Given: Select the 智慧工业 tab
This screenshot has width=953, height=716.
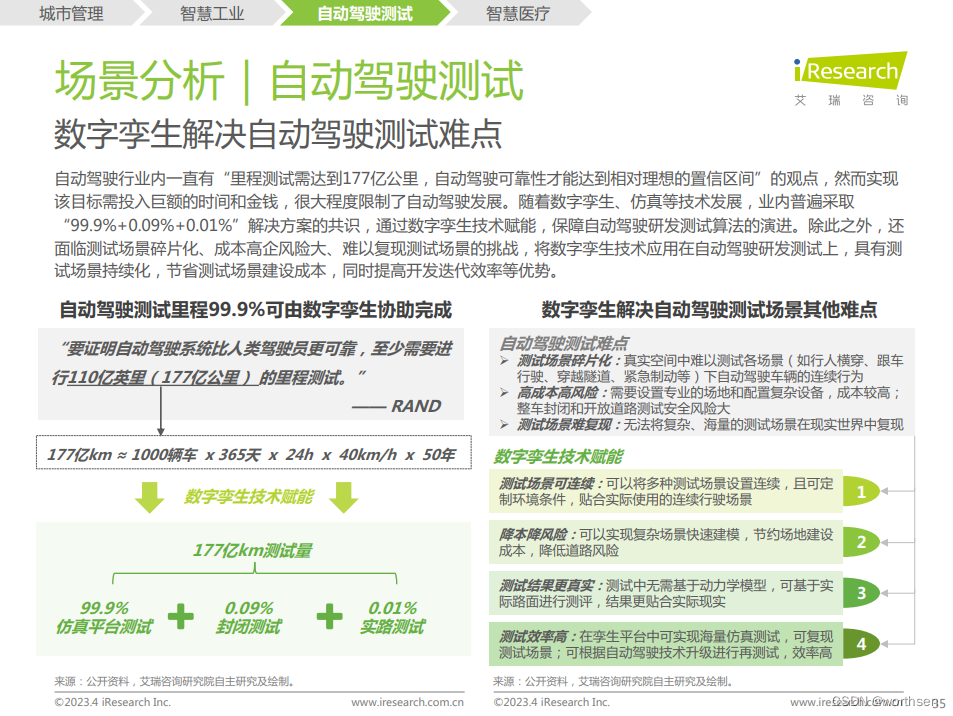Looking at the screenshot, I should click(x=212, y=13).
